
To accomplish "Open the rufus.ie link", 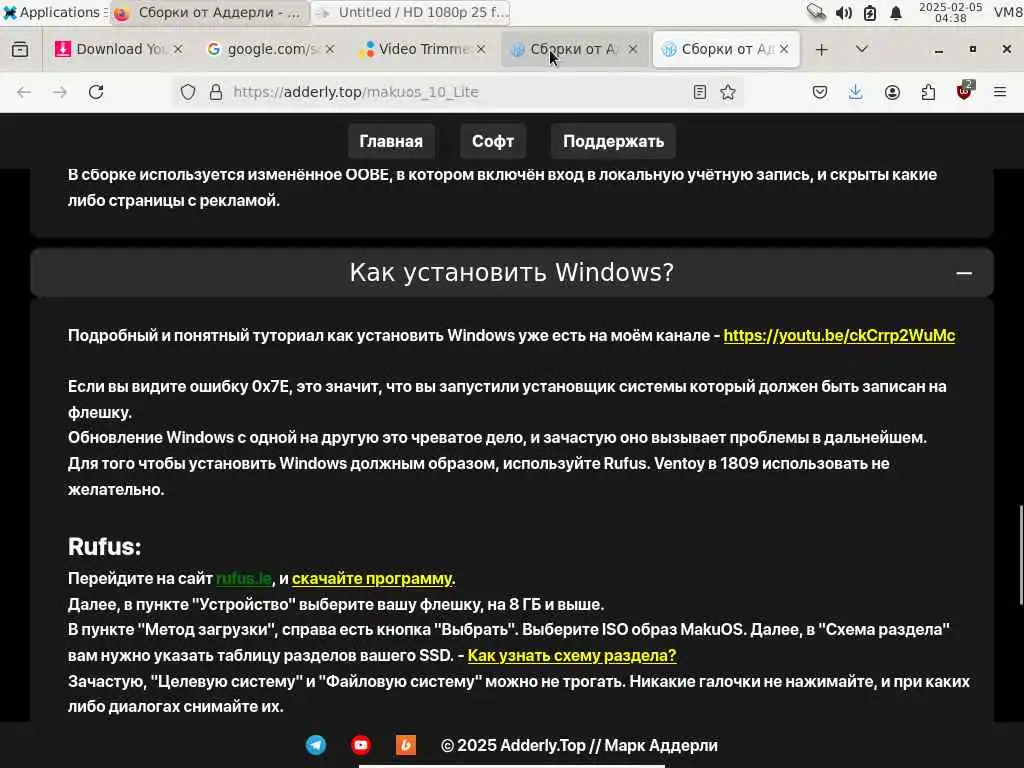I will (244, 579).
